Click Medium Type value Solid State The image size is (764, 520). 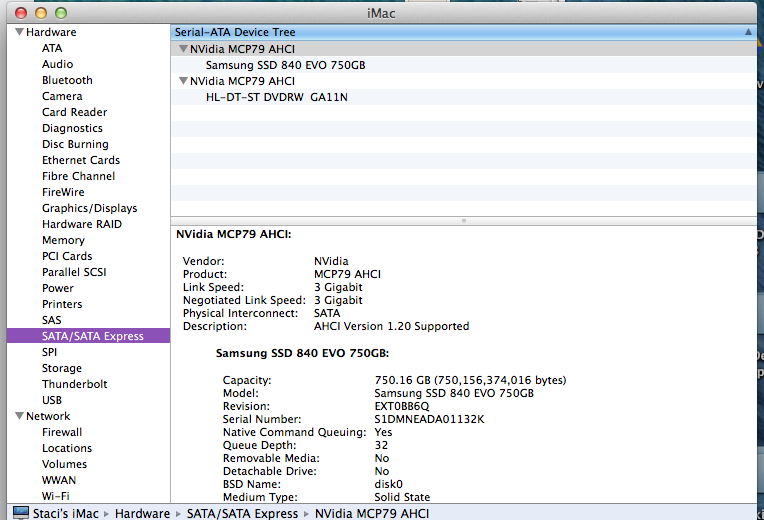tap(402, 497)
